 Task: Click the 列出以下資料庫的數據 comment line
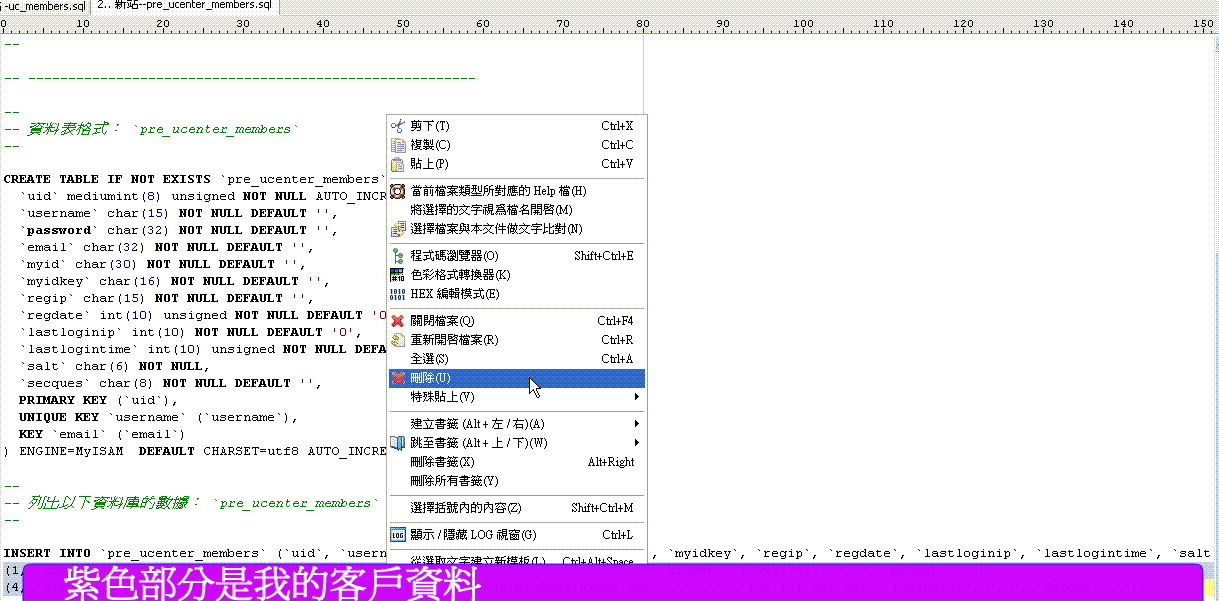coord(193,503)
